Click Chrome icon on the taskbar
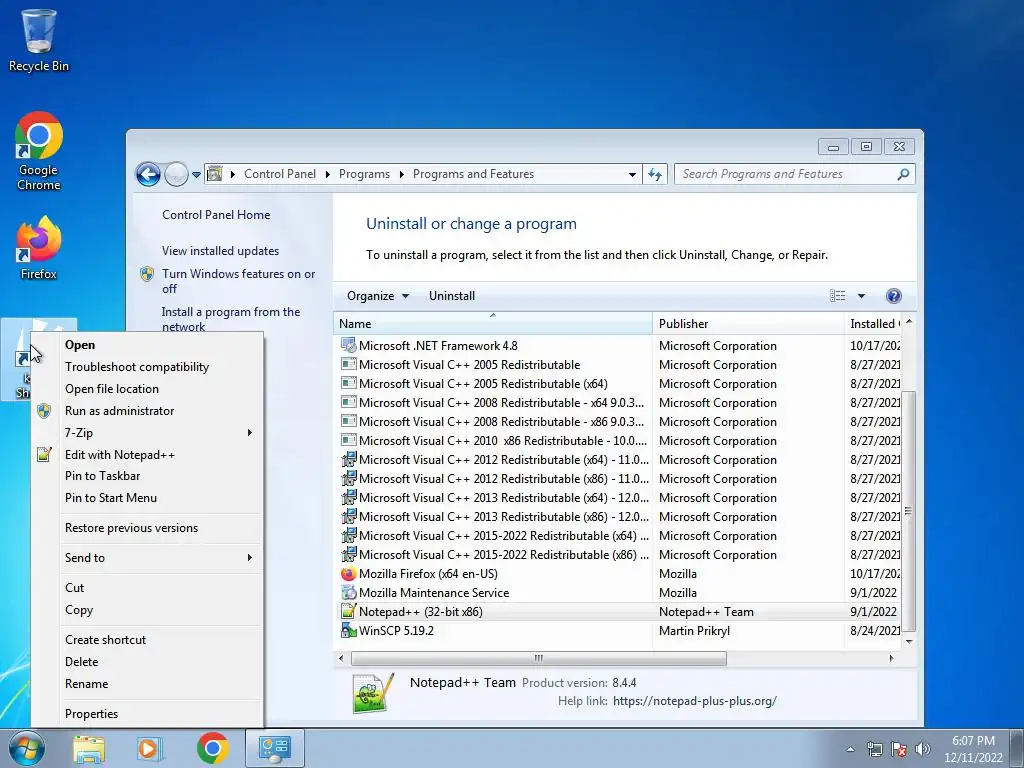This screenshot has height=768, width=1024. click(x=212, y=748)
